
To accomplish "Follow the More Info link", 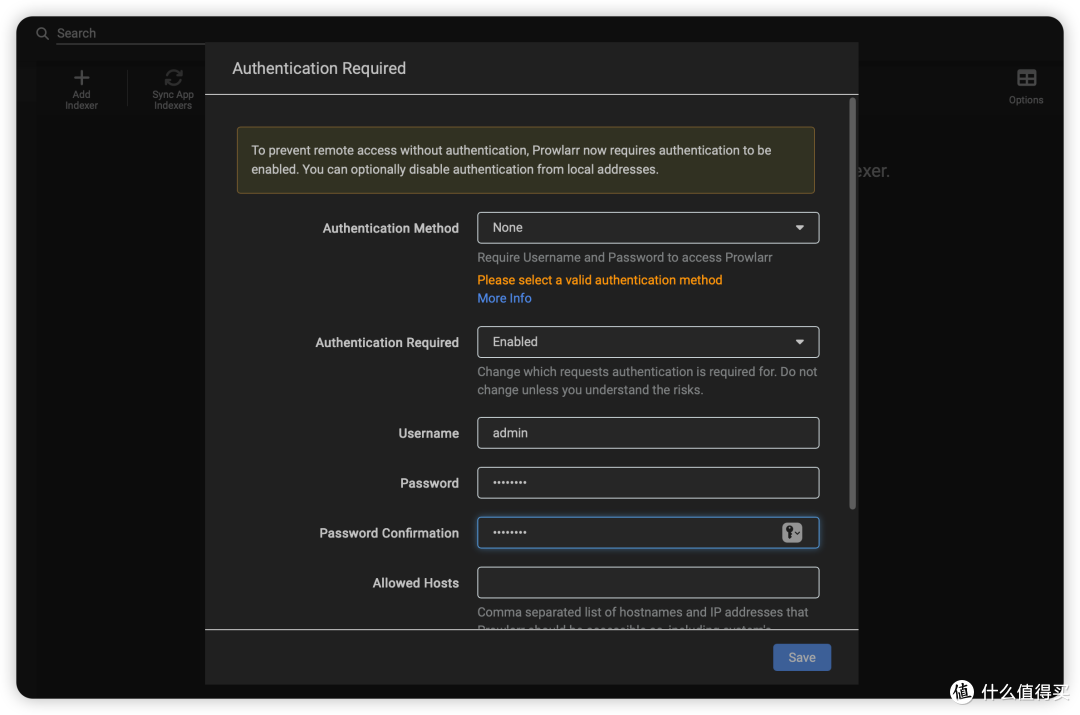I will [x=504, y=298].
